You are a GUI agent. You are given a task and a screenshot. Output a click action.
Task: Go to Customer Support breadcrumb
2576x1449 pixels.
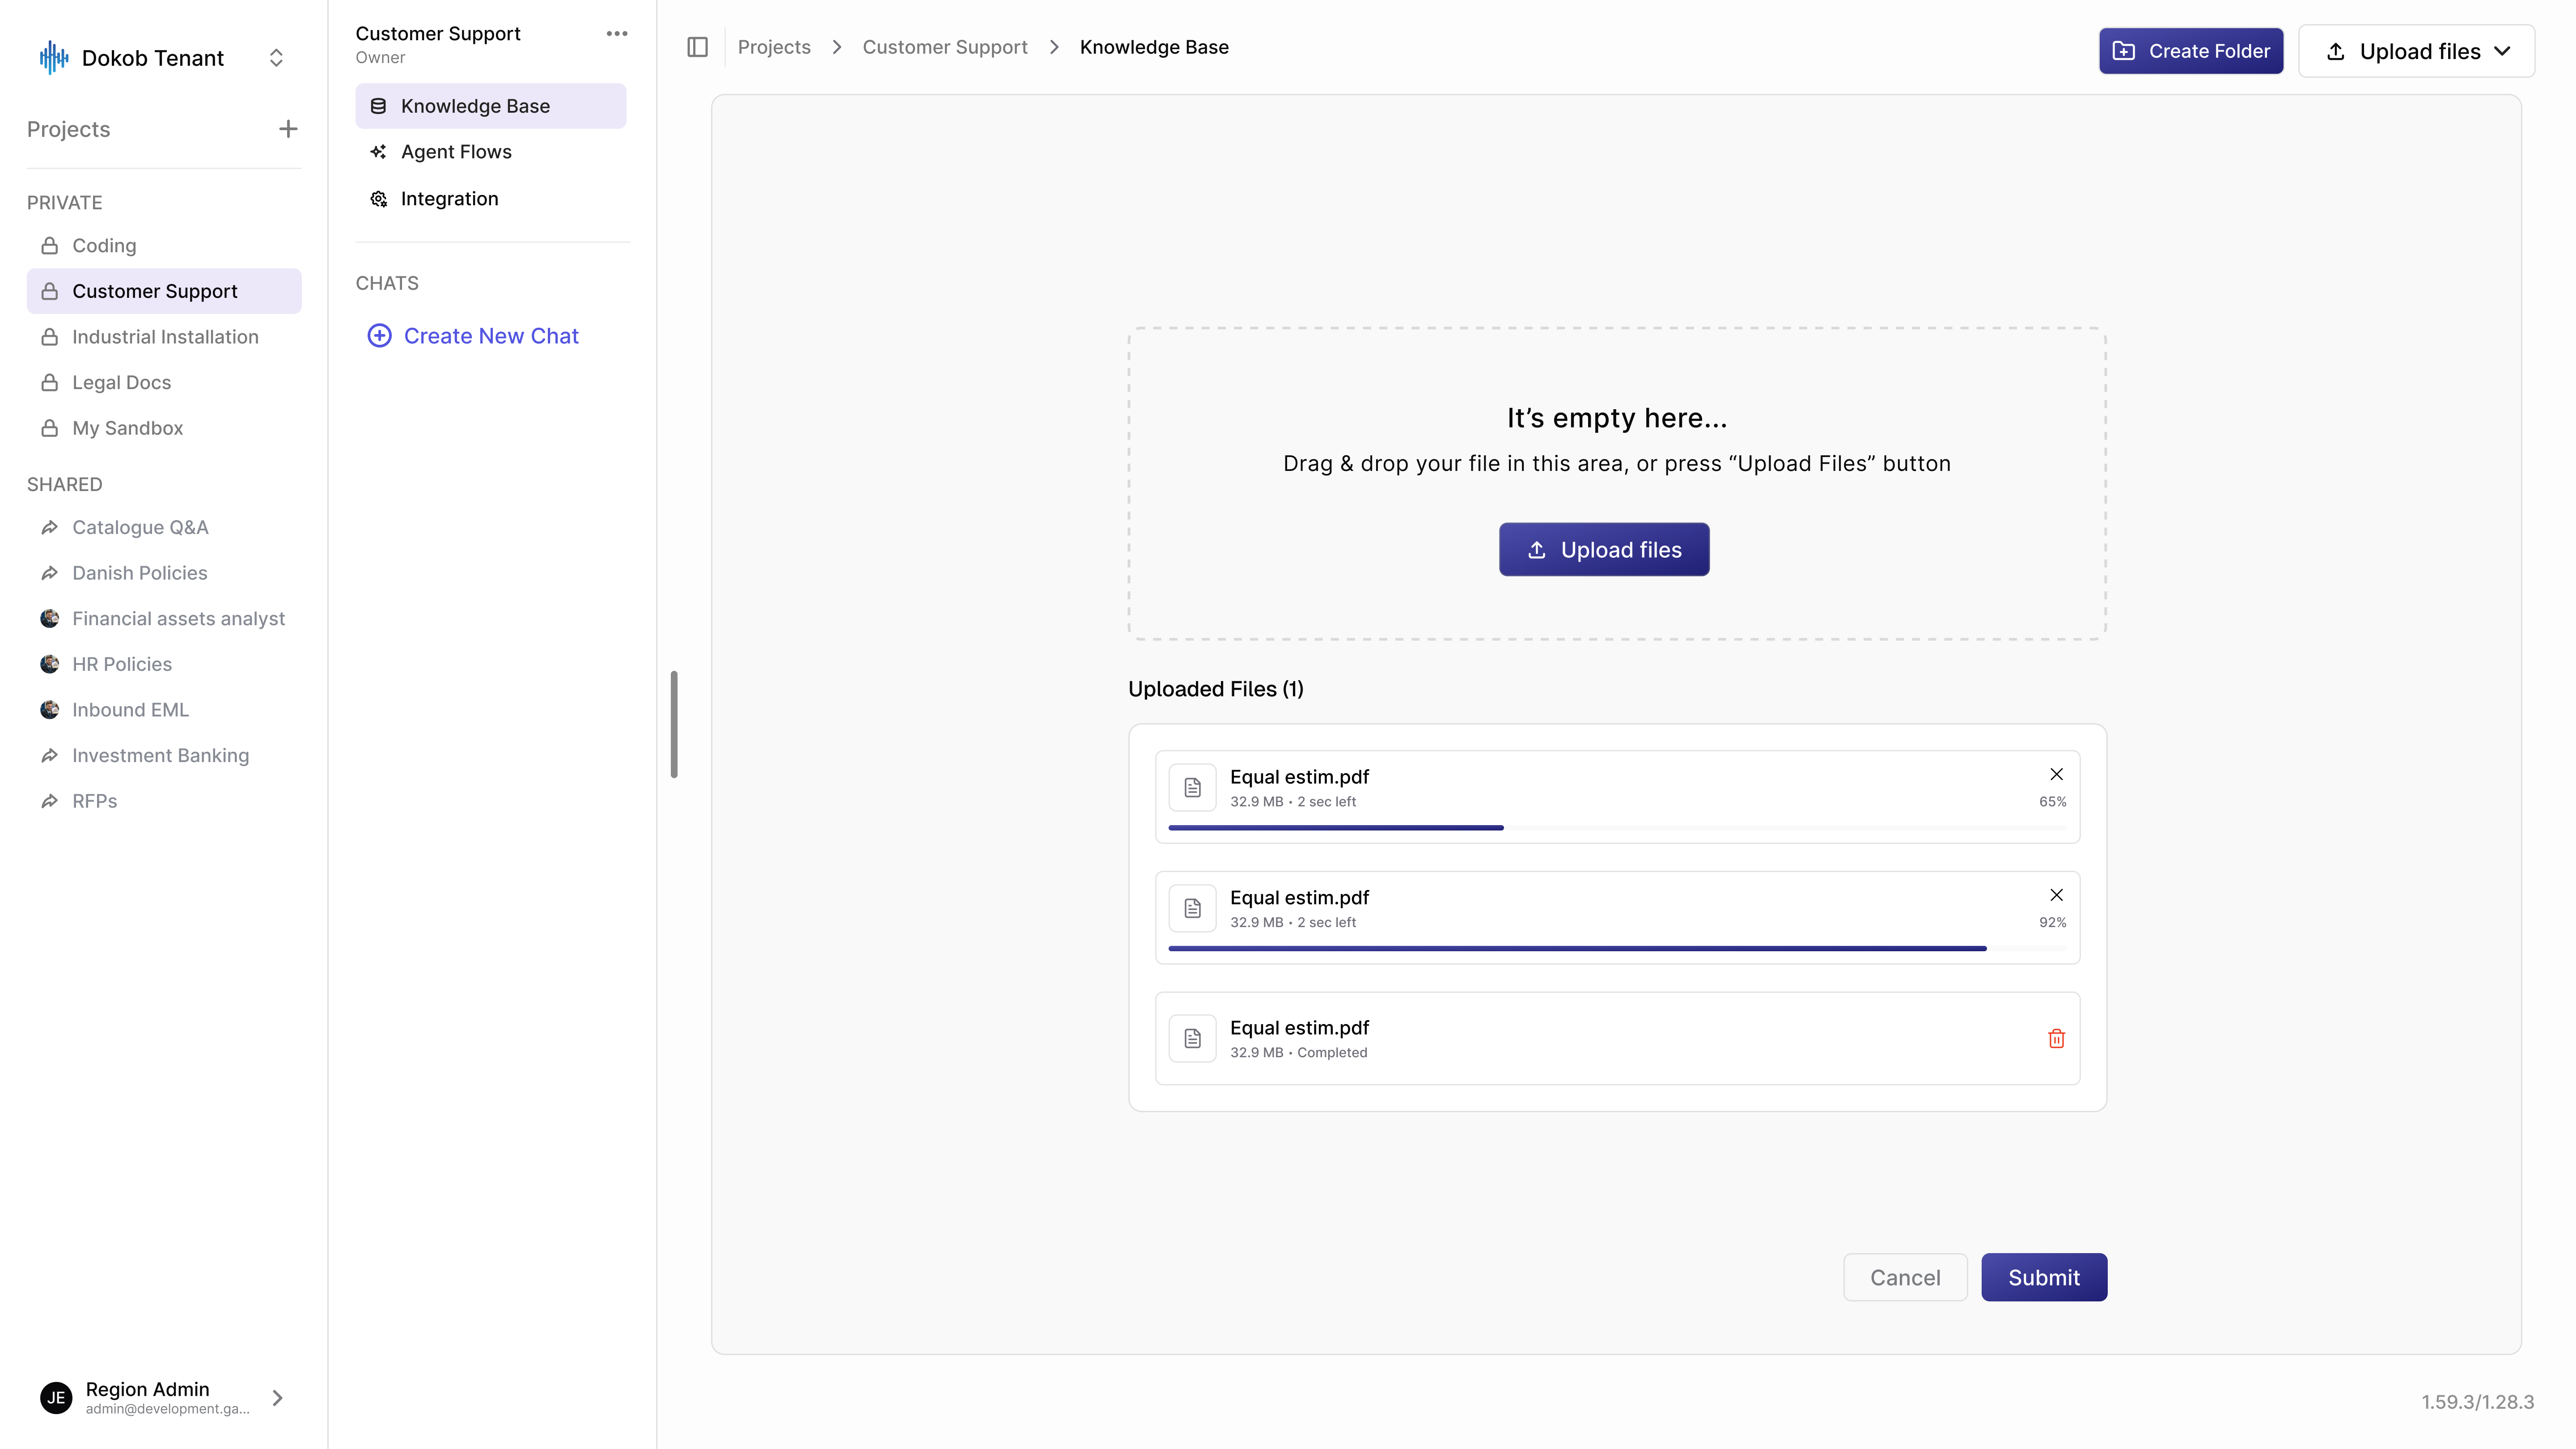pos(945,47)
